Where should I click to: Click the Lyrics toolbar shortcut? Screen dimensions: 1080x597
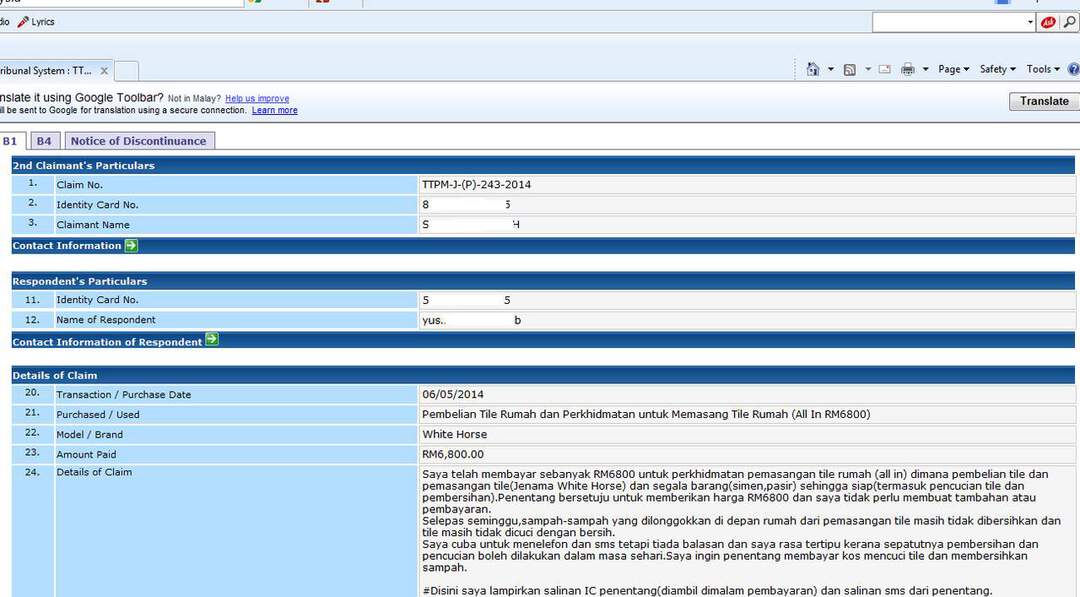36,22
